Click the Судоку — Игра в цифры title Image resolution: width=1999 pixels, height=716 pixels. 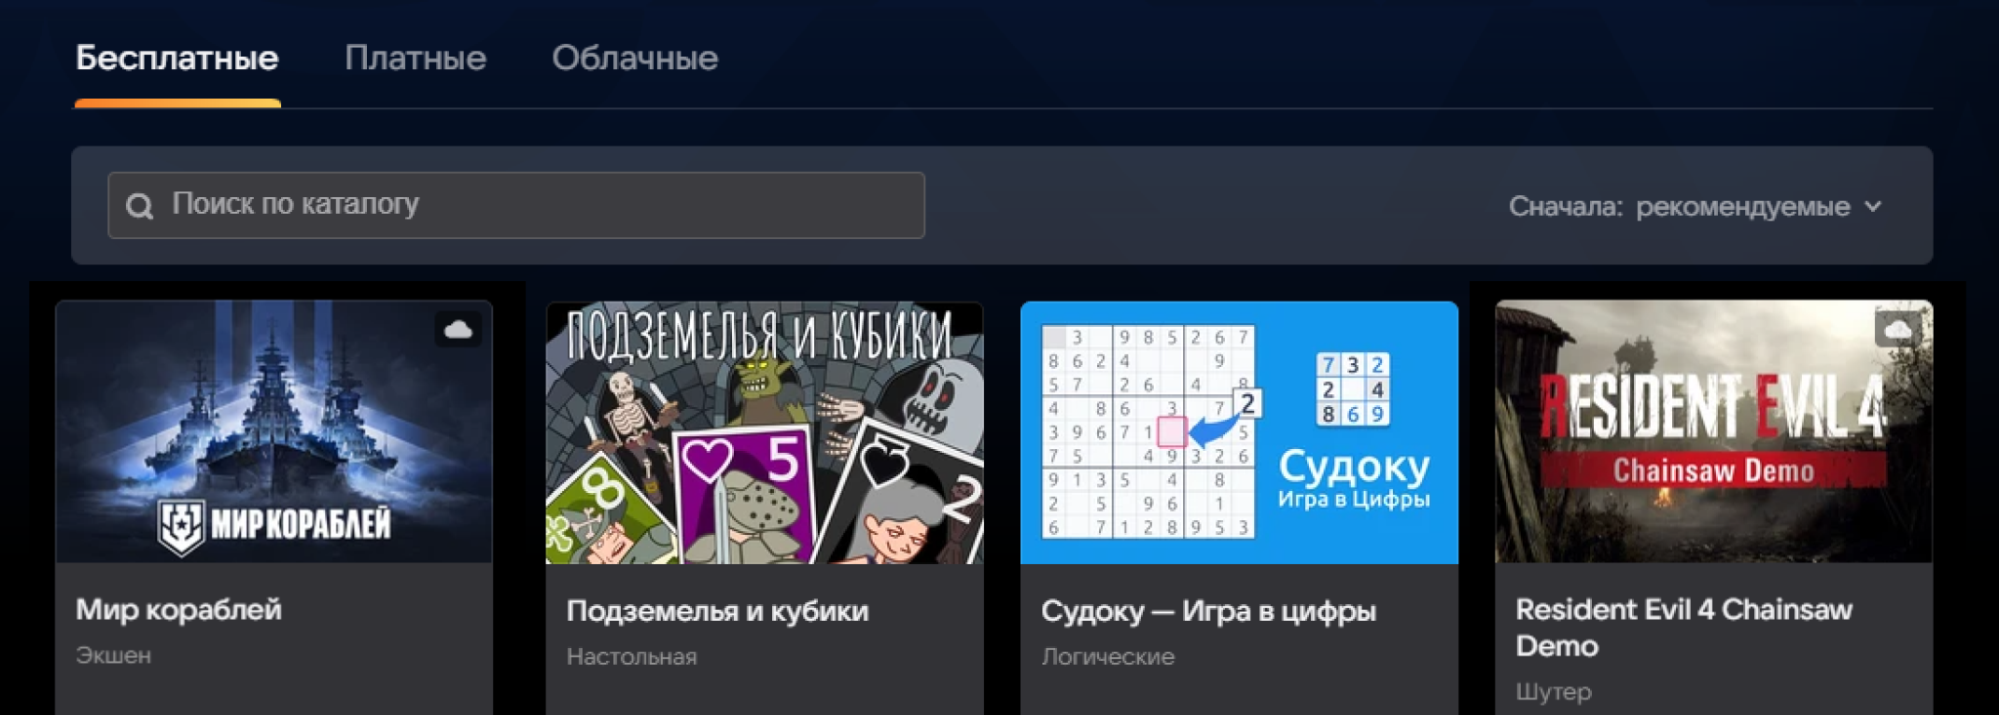1208,610
